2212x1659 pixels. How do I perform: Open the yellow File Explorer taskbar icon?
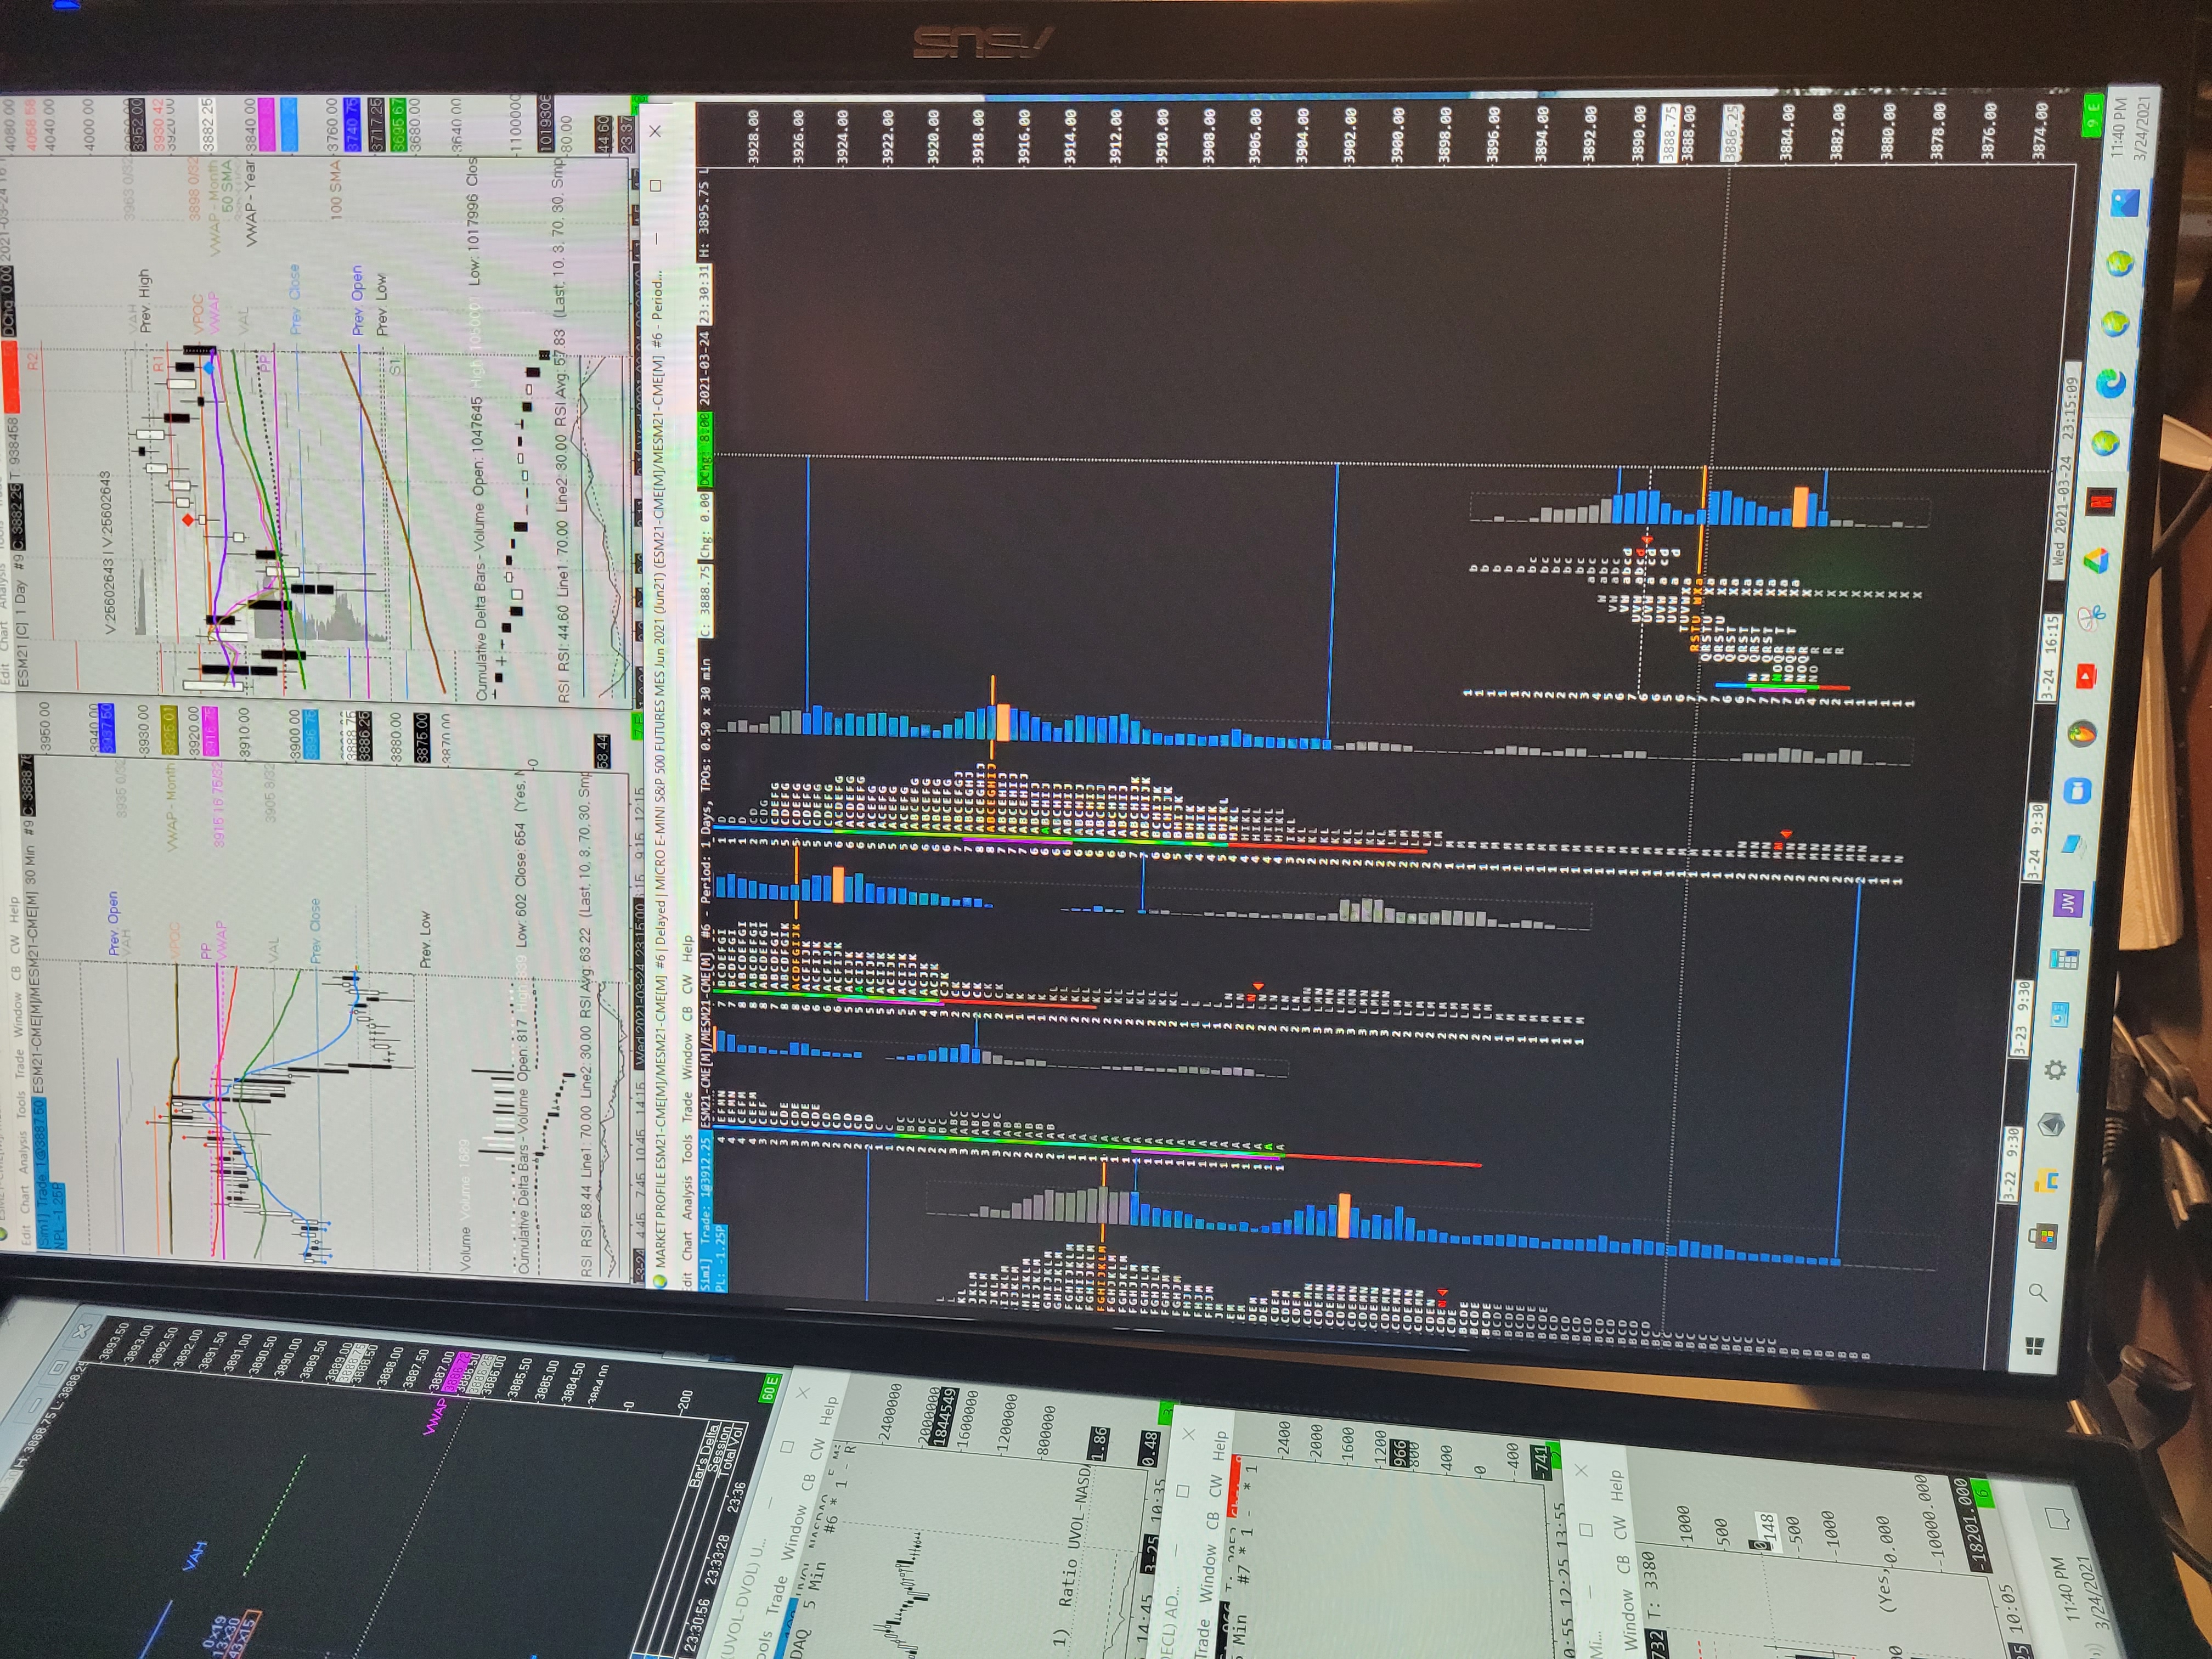point(2046,1181)
